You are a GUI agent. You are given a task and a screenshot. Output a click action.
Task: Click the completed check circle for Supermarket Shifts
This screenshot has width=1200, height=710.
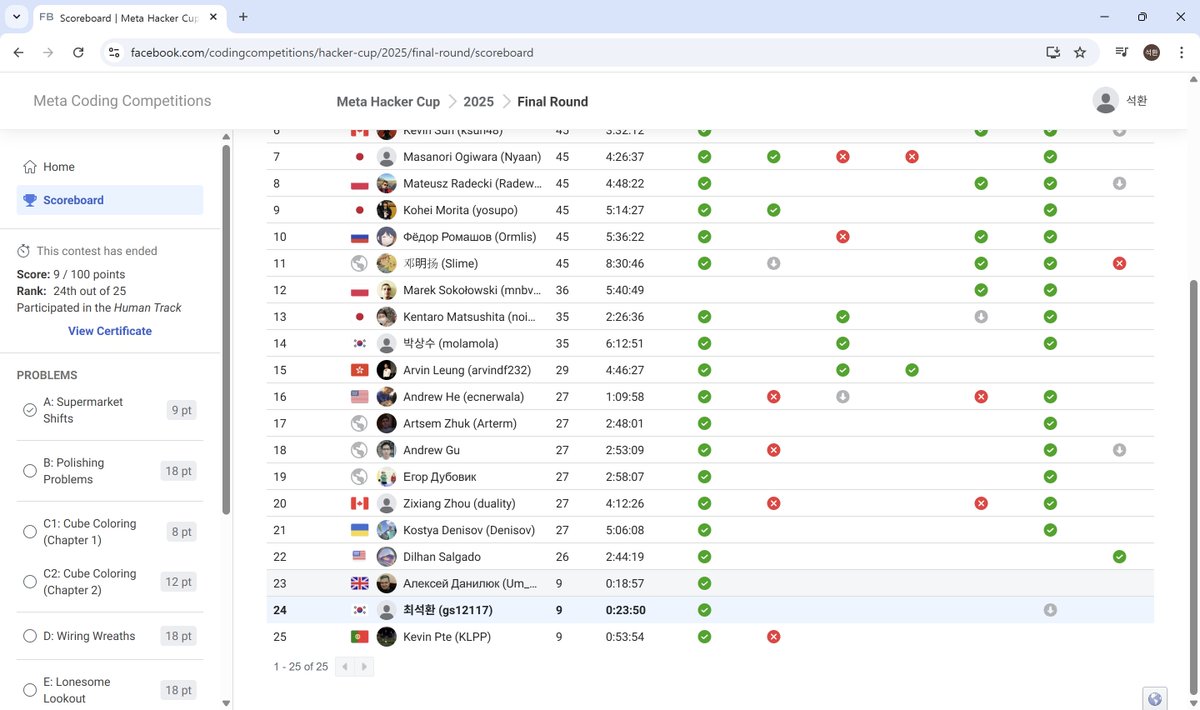[x=30, y=410]
